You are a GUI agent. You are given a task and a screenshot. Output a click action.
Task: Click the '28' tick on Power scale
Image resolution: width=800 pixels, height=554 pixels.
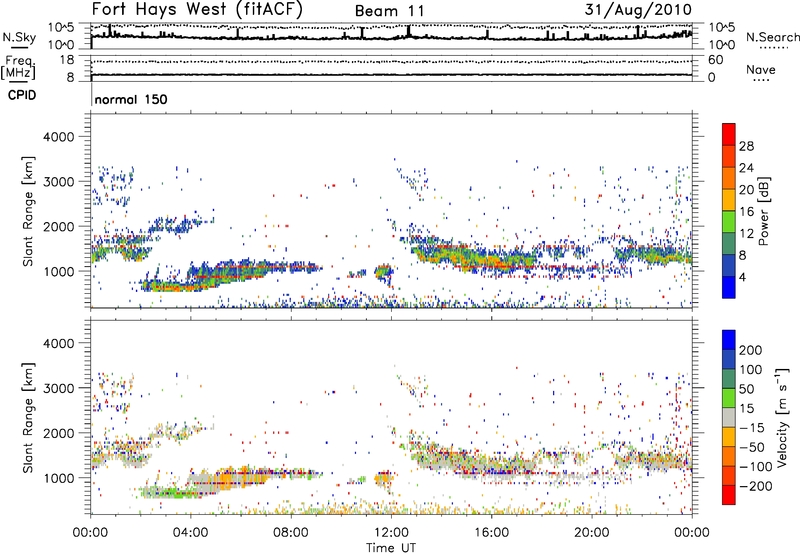click(746, 146)
